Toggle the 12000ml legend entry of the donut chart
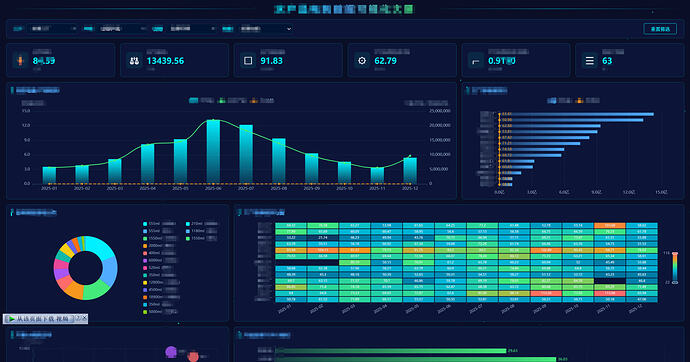 (x=161, y=282)
